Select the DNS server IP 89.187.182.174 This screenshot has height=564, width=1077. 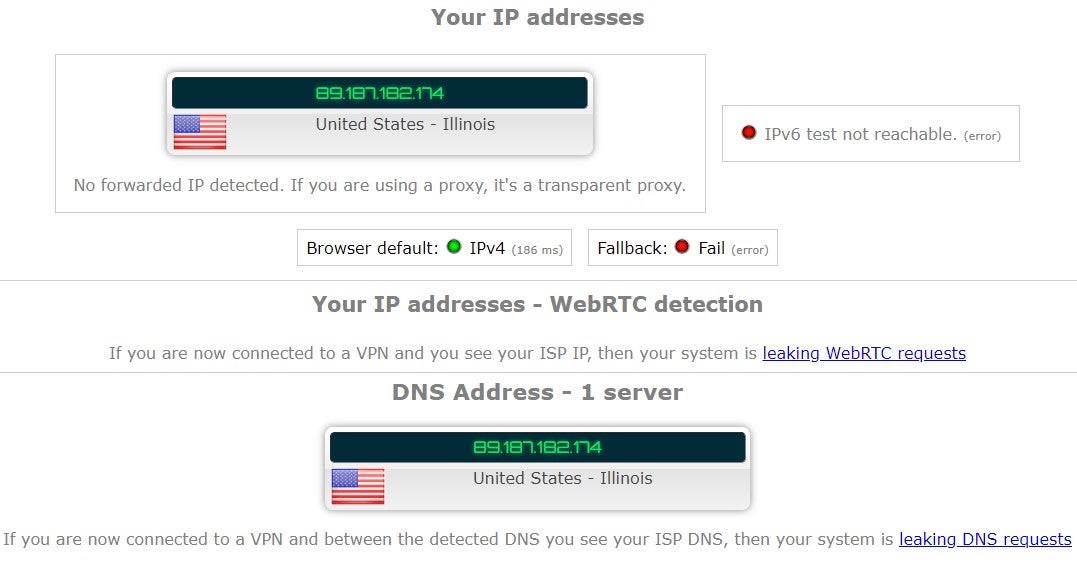538,447
